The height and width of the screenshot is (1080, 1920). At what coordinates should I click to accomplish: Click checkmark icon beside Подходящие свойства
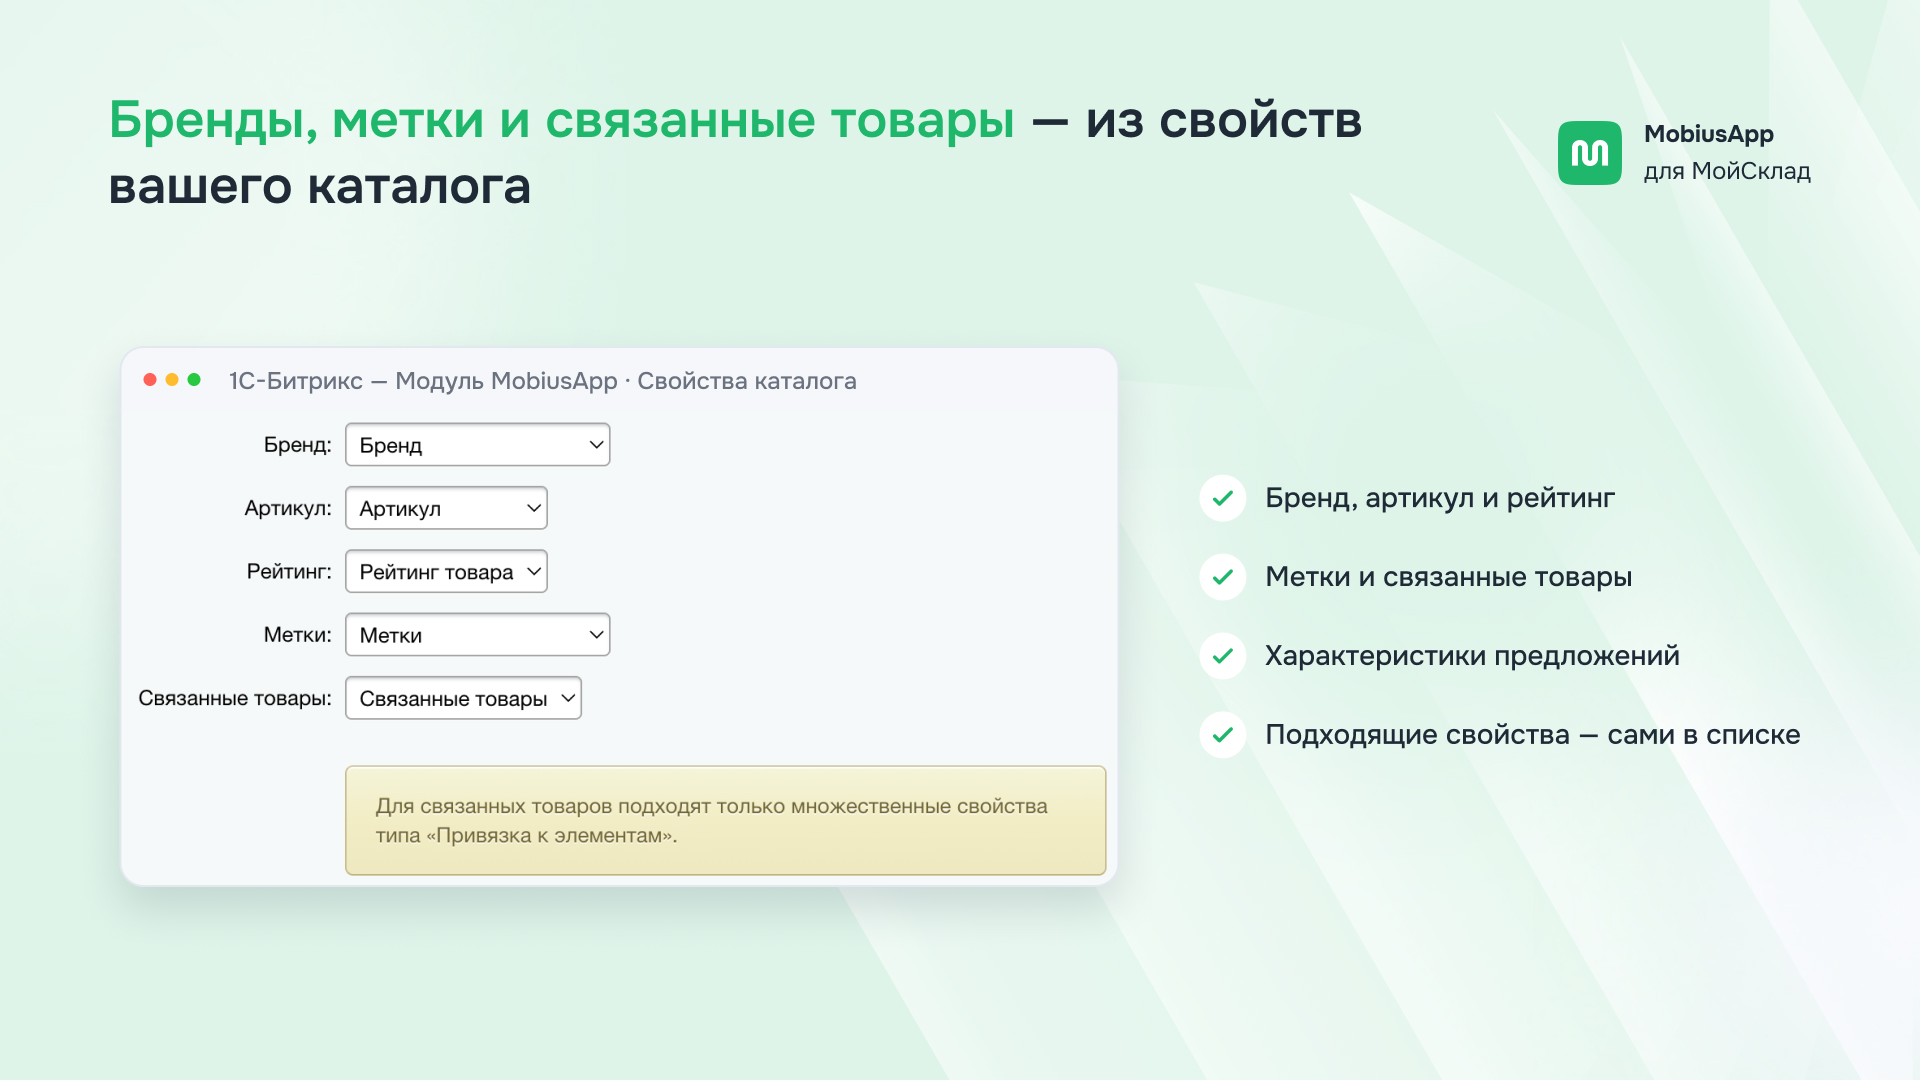coord(1222,735)
